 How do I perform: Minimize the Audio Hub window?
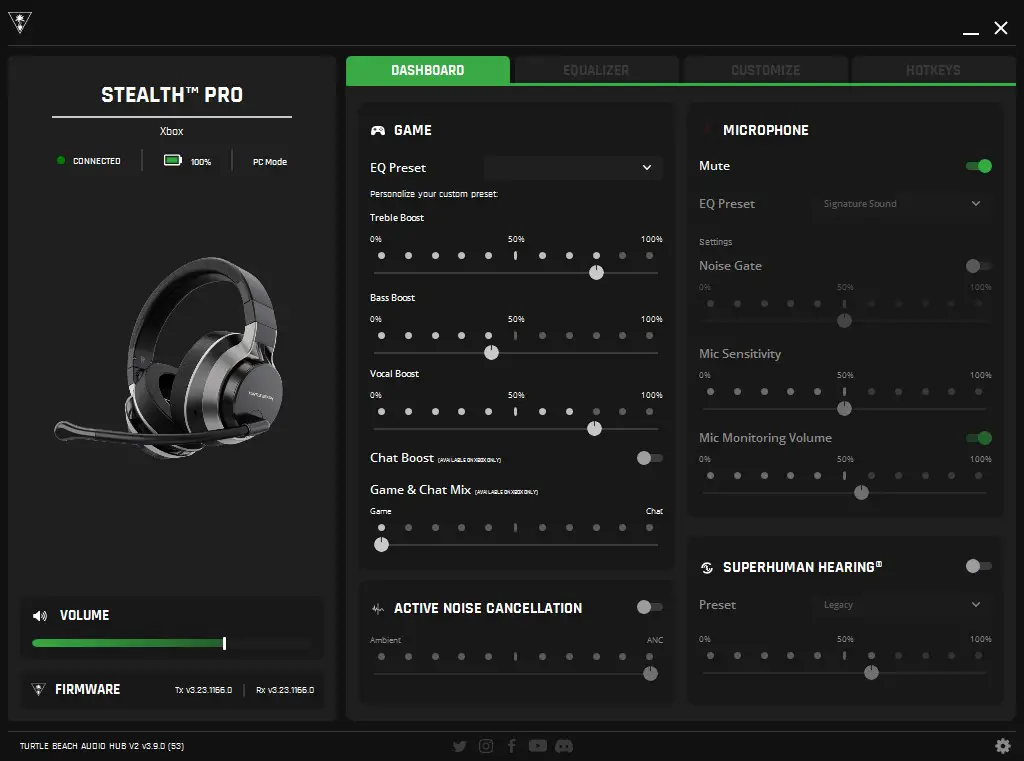coord(970,33)
